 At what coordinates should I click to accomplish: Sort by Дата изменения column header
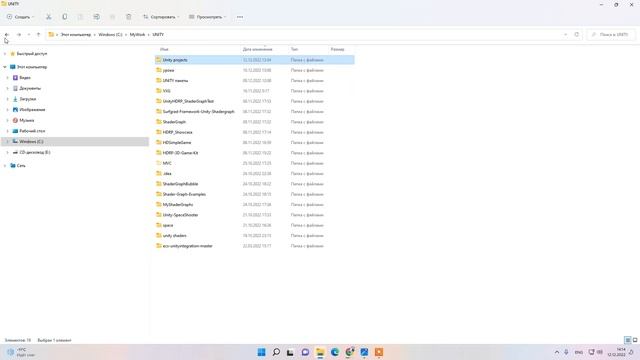click(x=257, y=49)
